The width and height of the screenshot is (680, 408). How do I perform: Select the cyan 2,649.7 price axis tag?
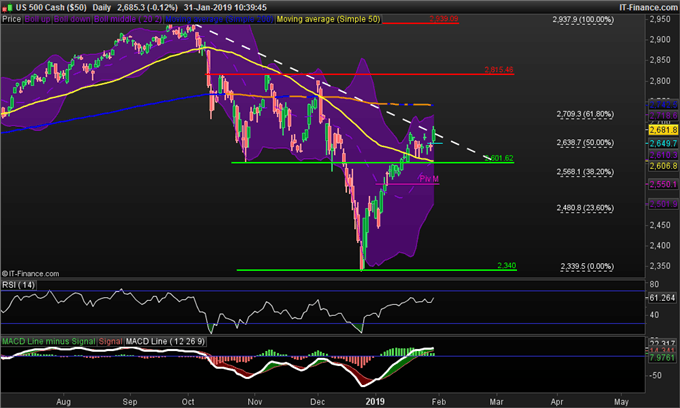(x=663, y=144)
